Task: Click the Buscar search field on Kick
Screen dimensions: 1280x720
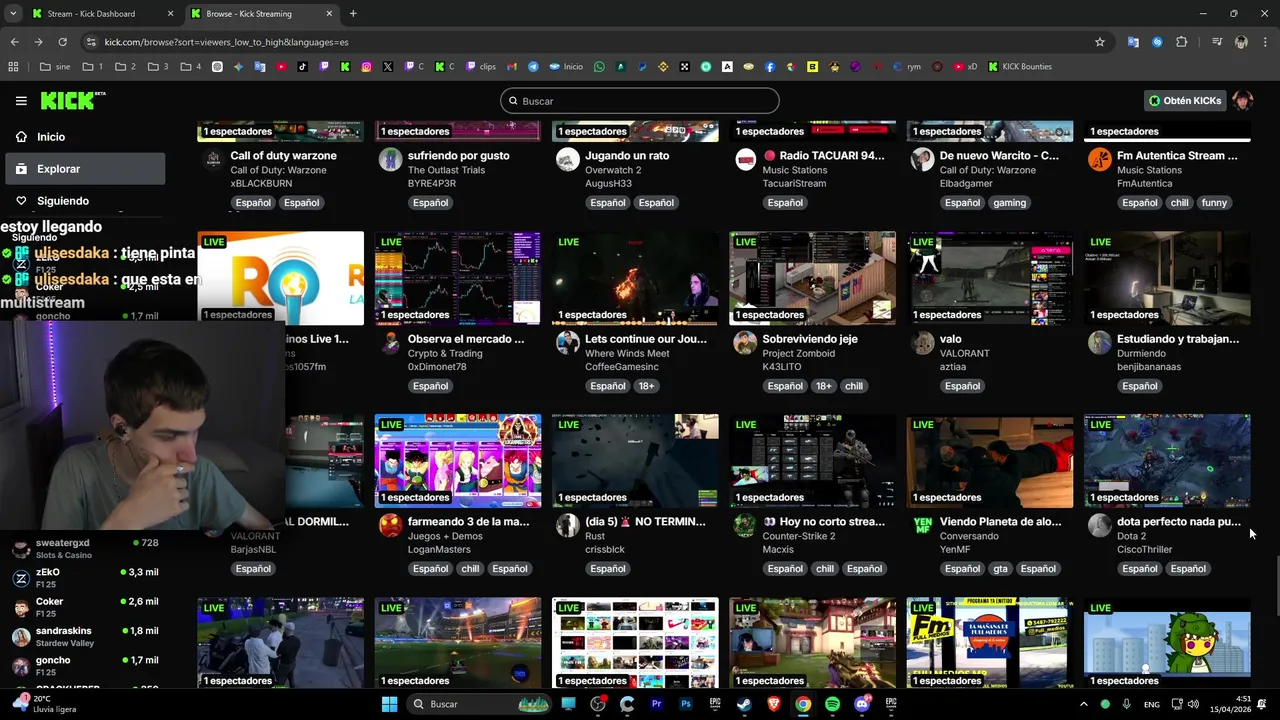Action: click(x=640, y=101)
